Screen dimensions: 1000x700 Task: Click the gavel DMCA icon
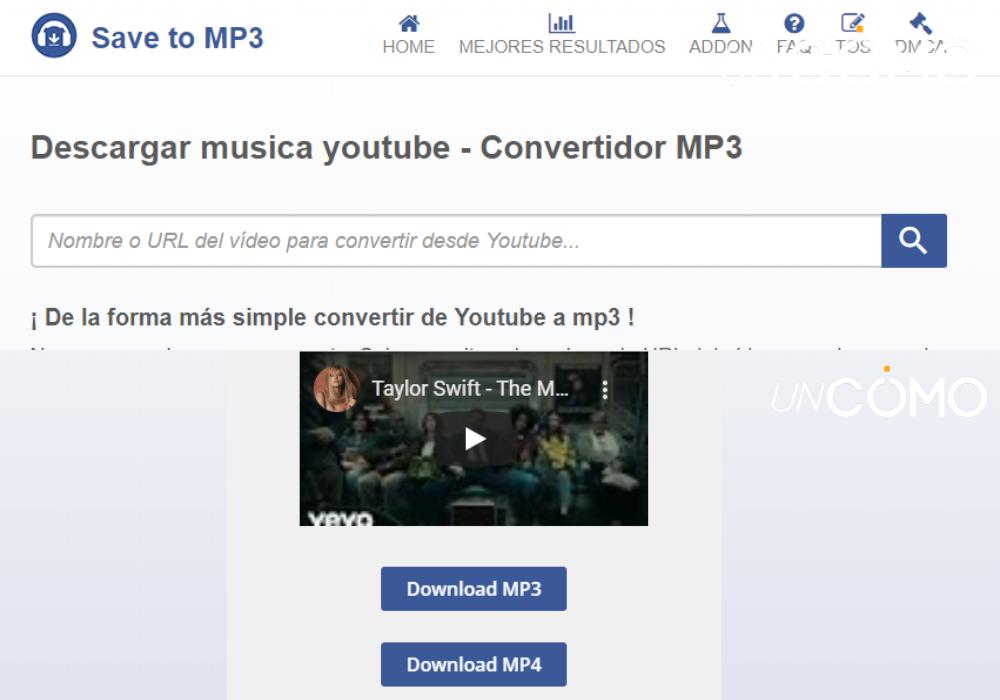coord(920,23)
